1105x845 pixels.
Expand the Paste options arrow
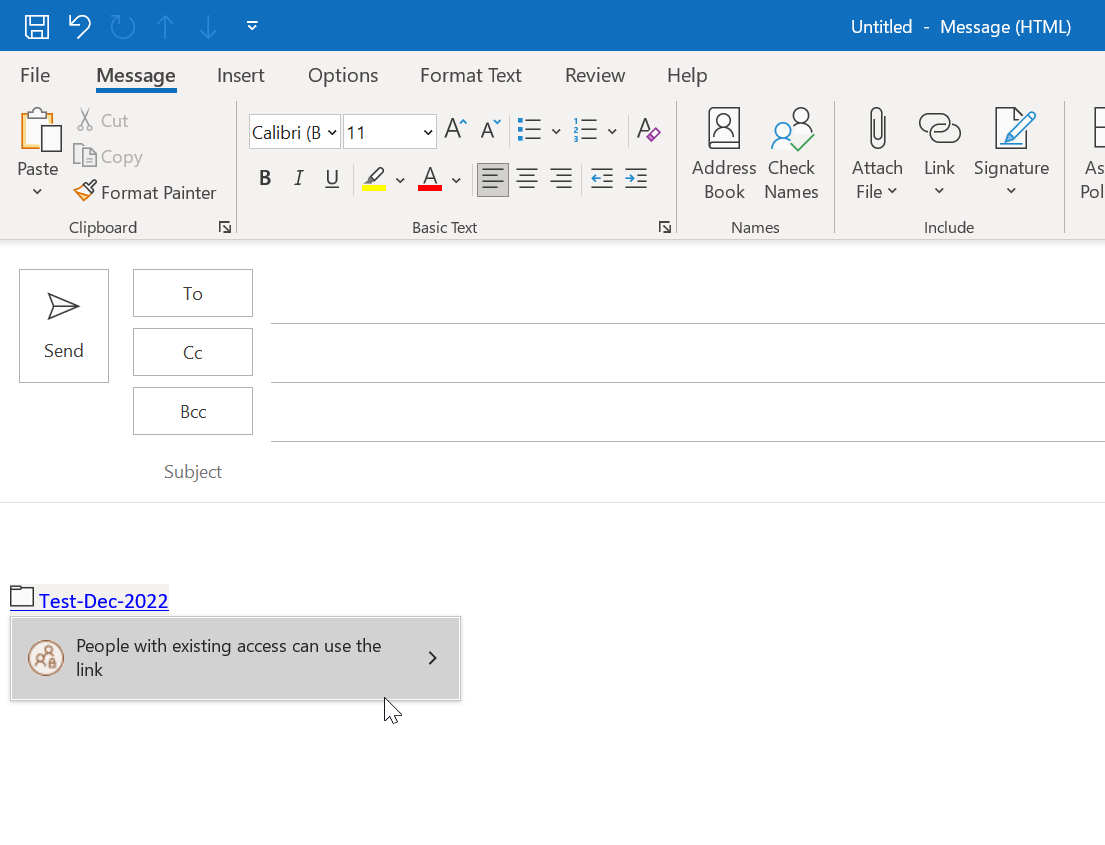tap(37, 192)
